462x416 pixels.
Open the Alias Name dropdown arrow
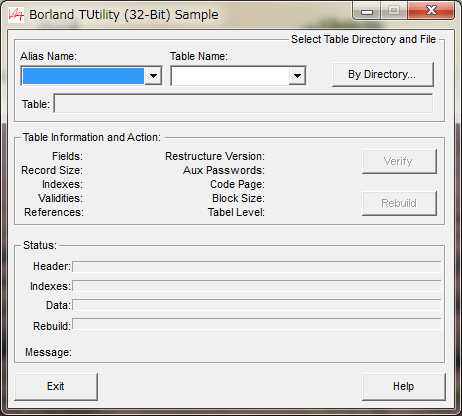[x=153, y=76]
